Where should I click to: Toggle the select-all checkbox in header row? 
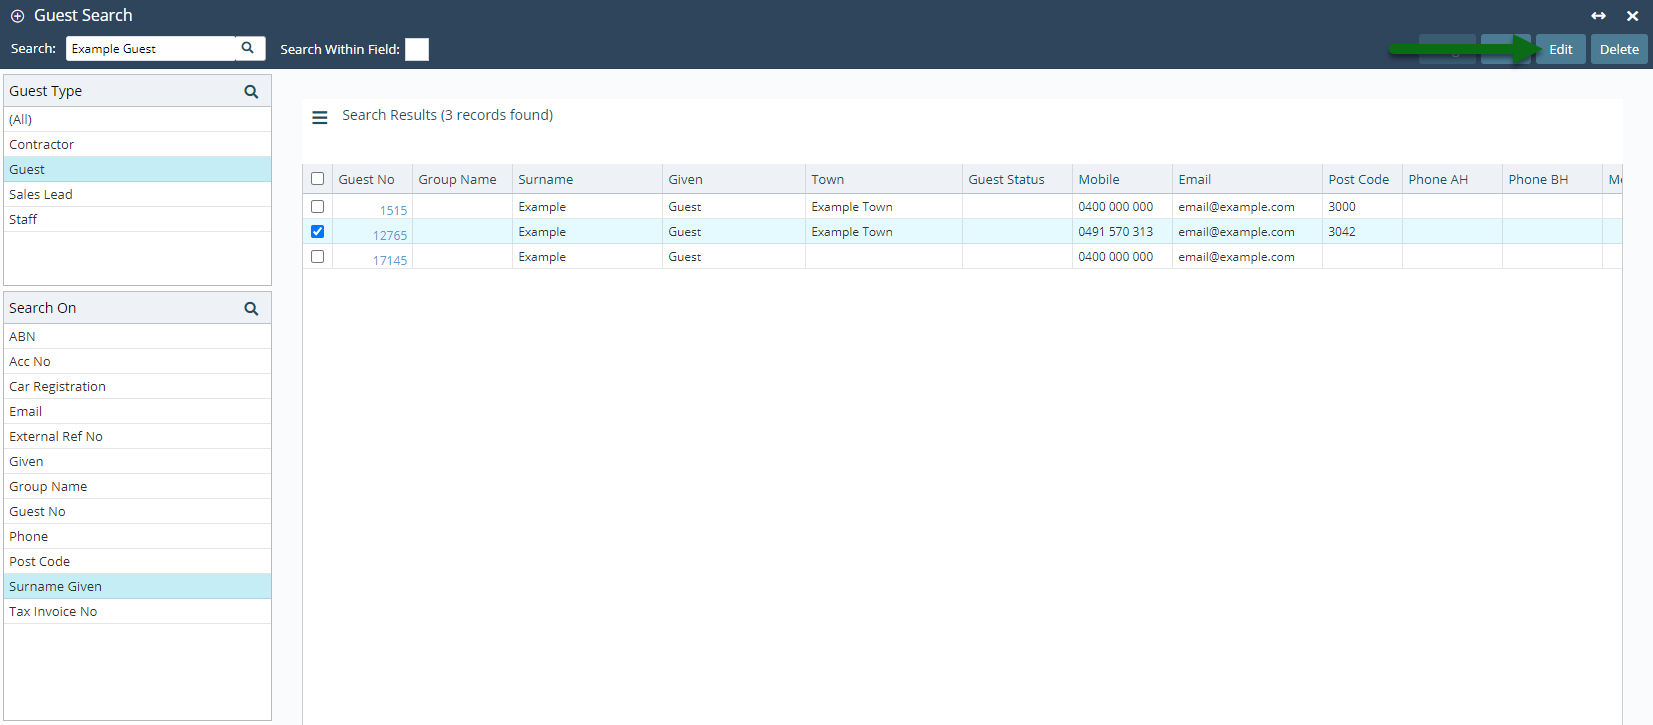click(317, 179)
